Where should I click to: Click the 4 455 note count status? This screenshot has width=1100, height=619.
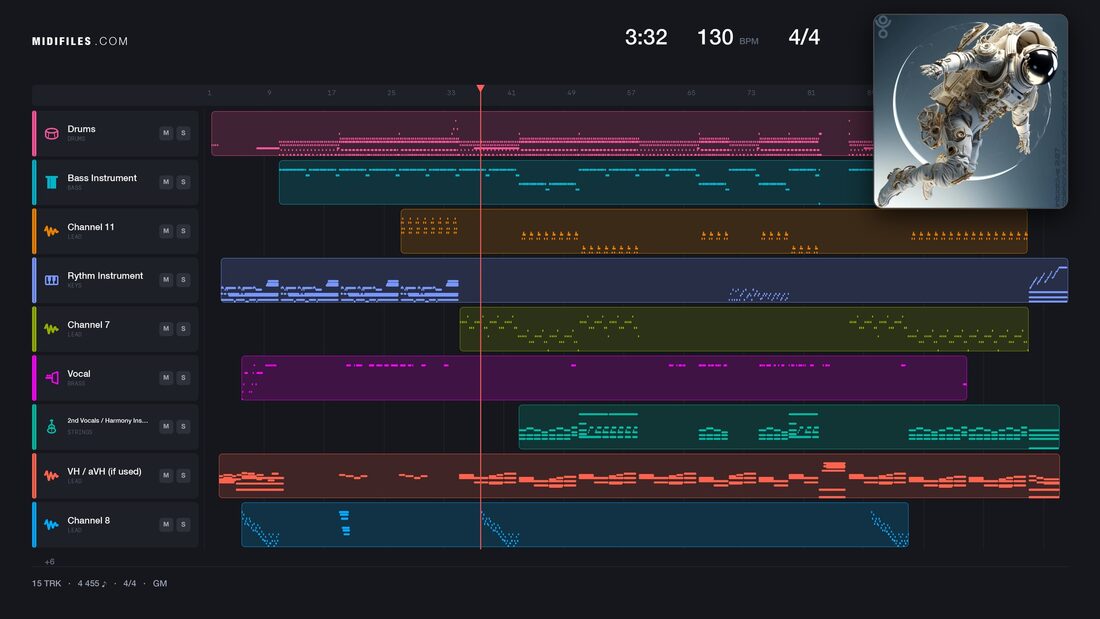pos(92,584)
